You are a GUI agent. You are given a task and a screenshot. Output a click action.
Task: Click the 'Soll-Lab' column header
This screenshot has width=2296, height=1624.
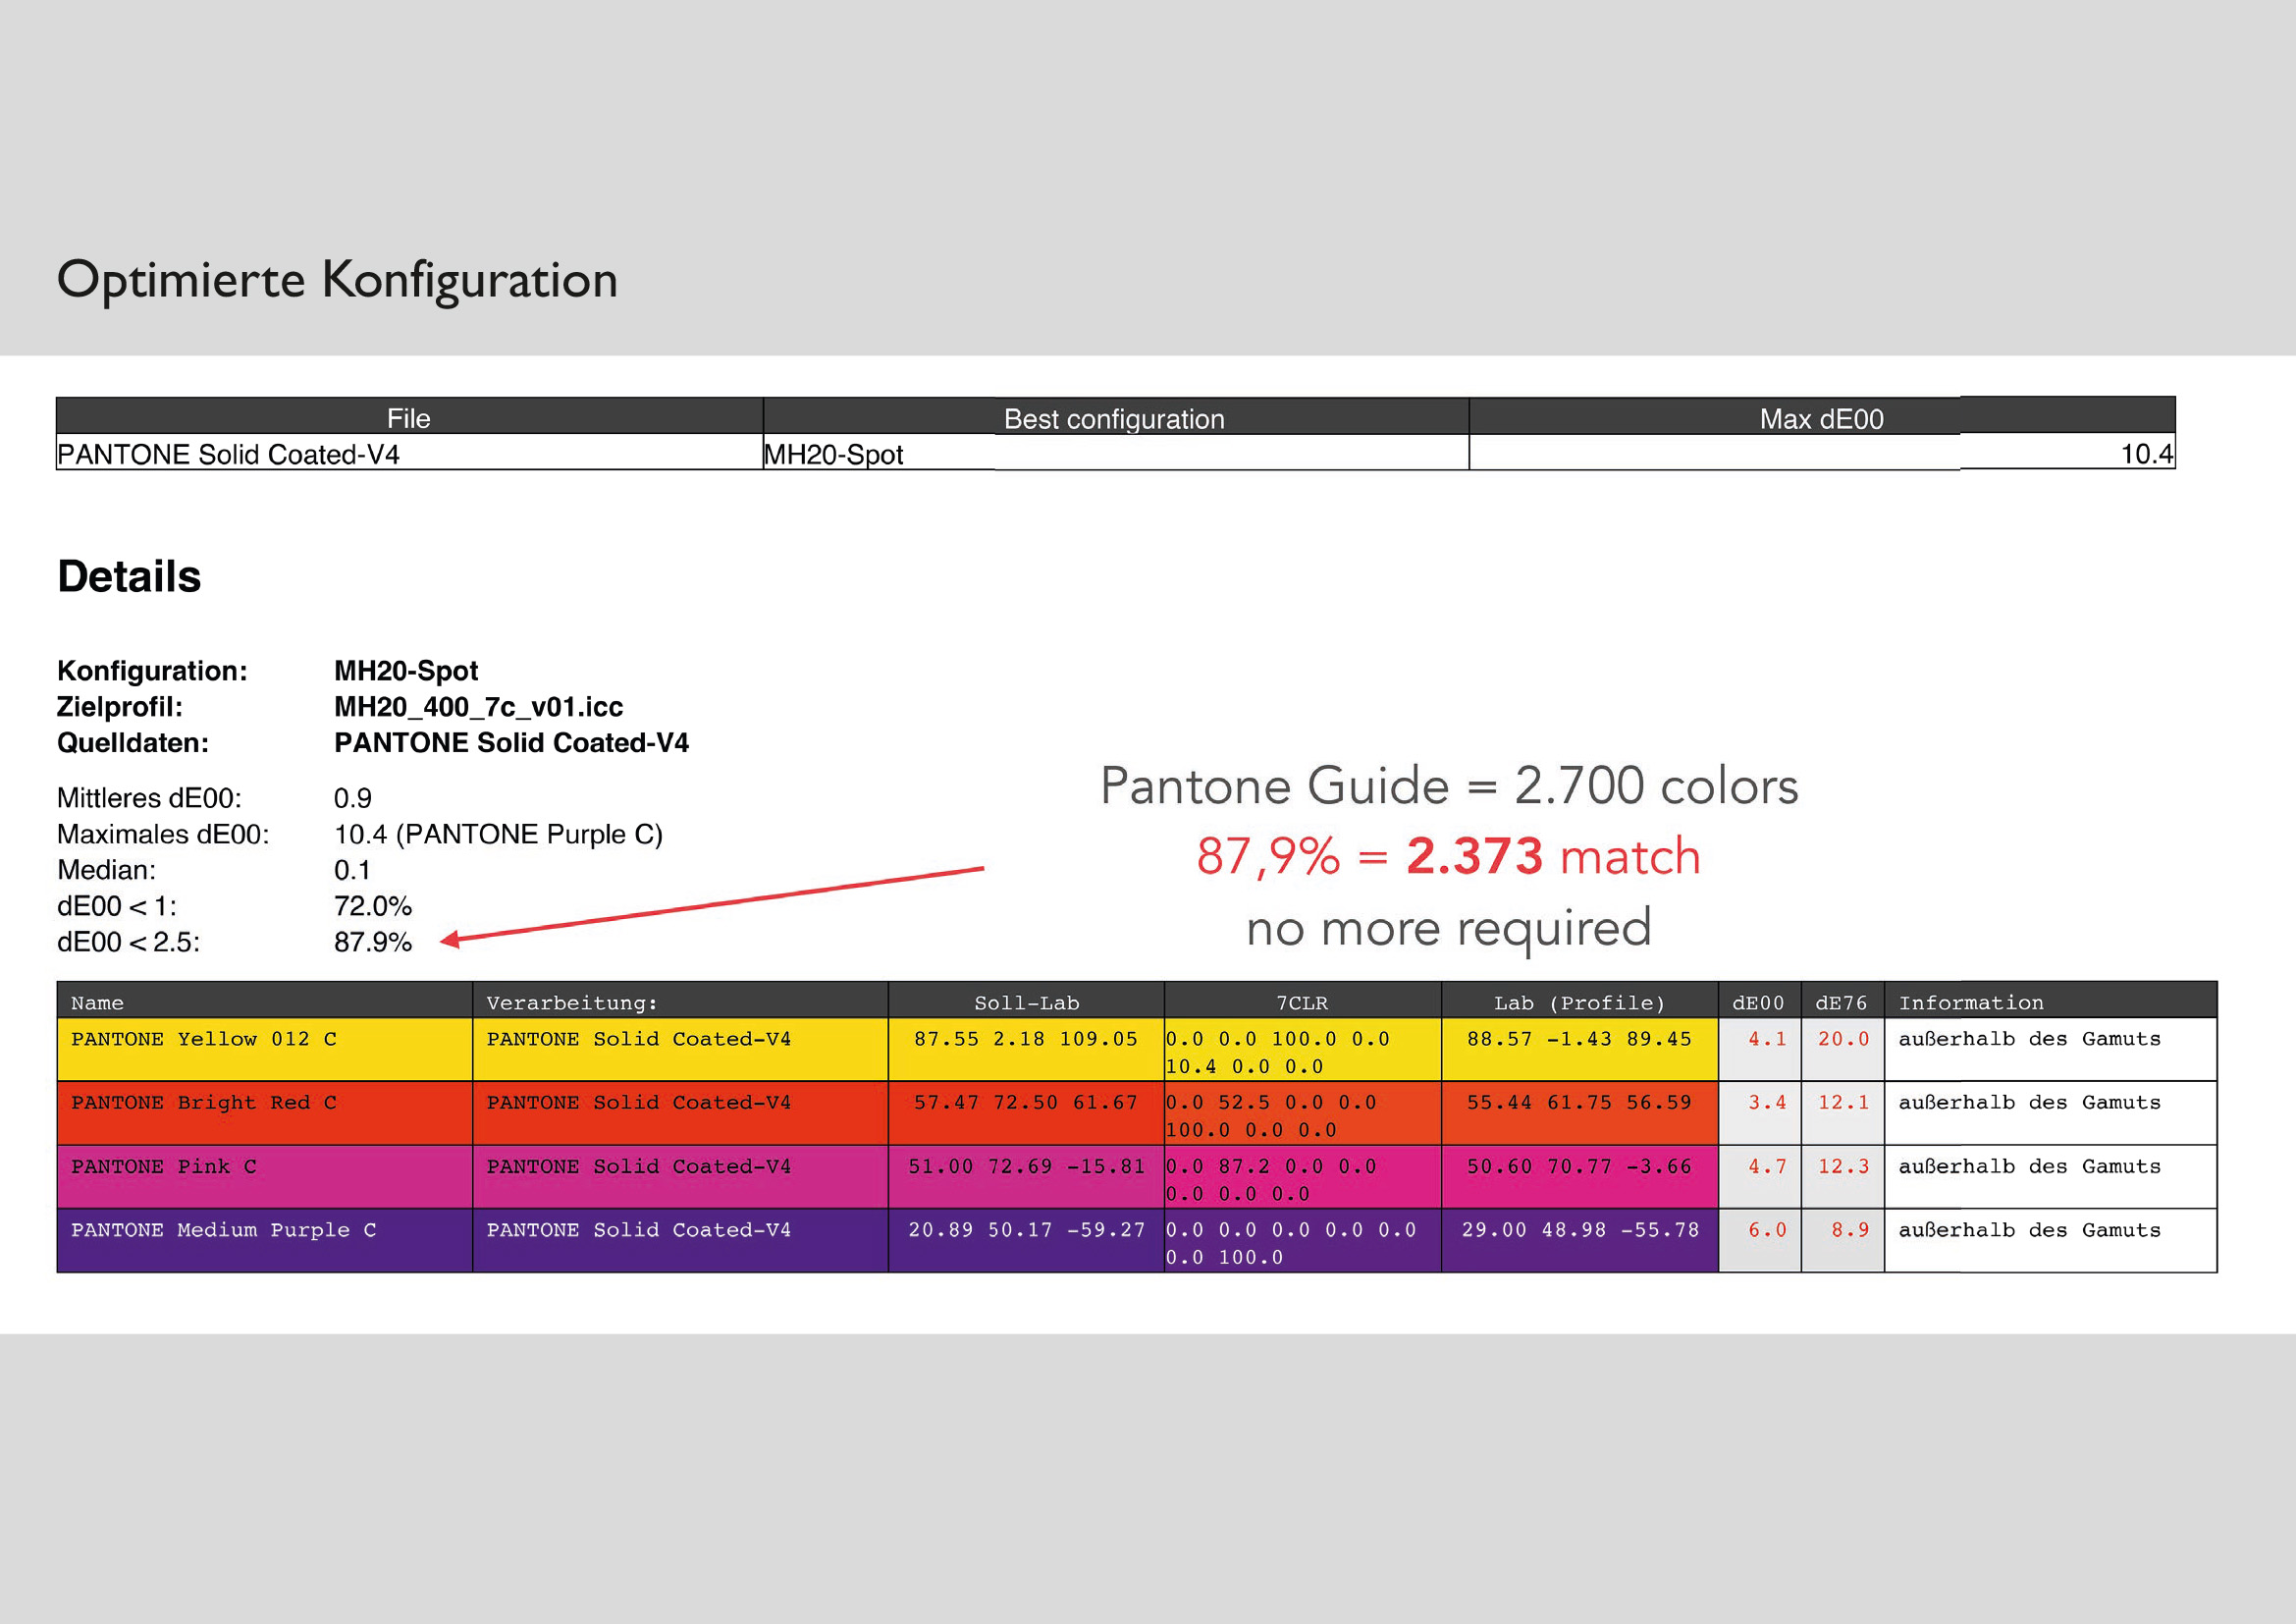point(1026,1001)
